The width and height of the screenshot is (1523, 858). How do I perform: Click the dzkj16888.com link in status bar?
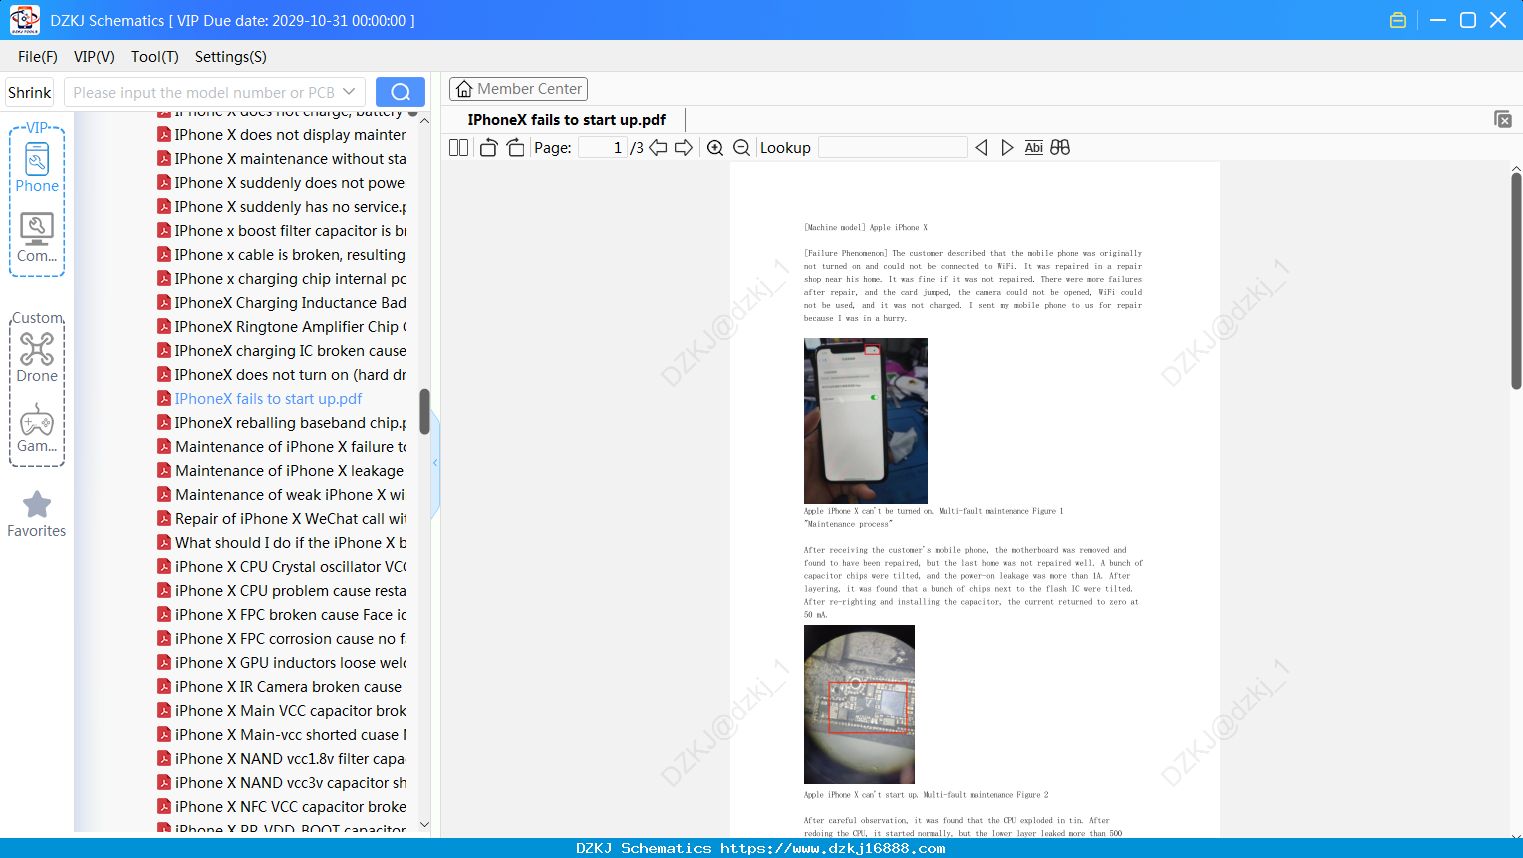[832, 849]
